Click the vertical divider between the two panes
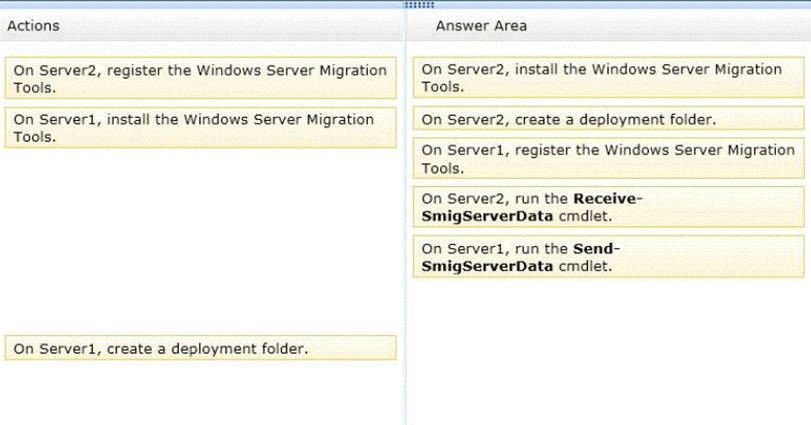 point(405,220)
